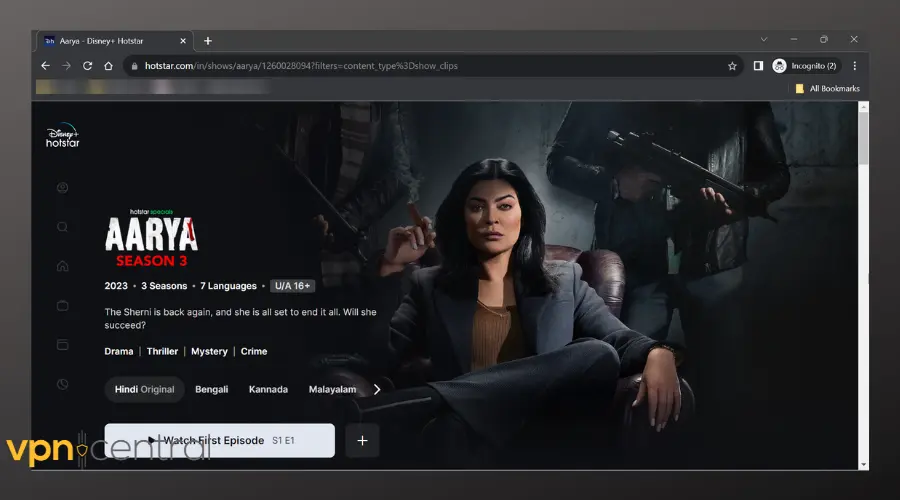Open the search icon in Hotstar sidebar

pyautogui.click(x=63, y=227)
